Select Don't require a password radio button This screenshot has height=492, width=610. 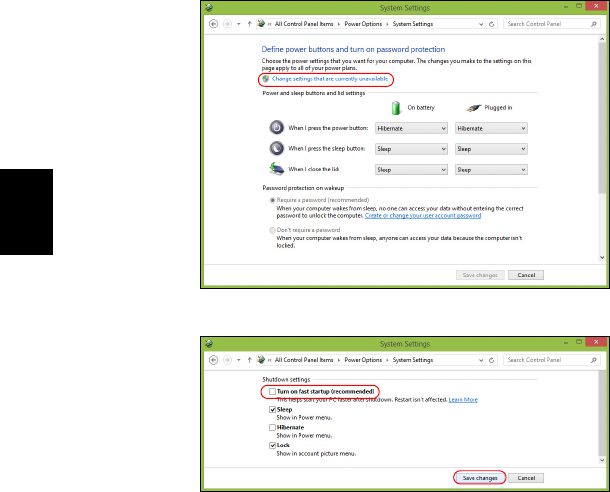pyautogui.click(x=273, y=230)
